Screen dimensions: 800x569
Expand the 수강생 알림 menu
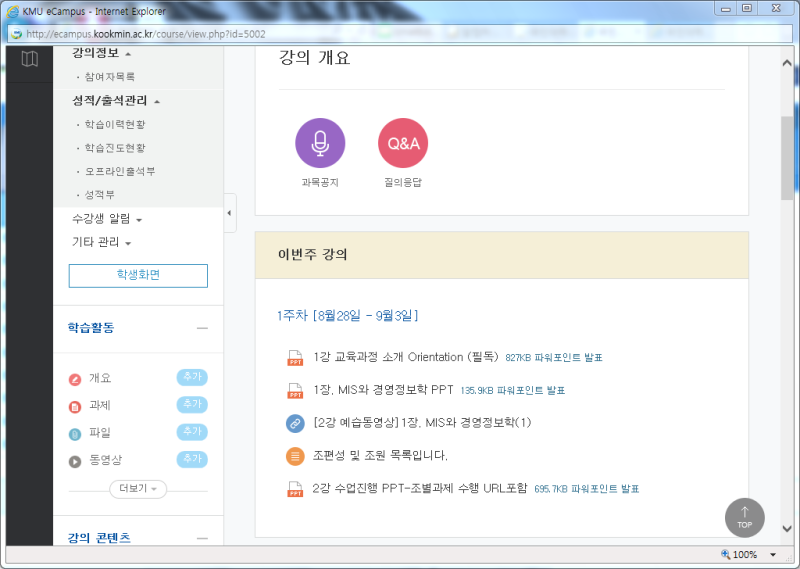pos(107,219)
